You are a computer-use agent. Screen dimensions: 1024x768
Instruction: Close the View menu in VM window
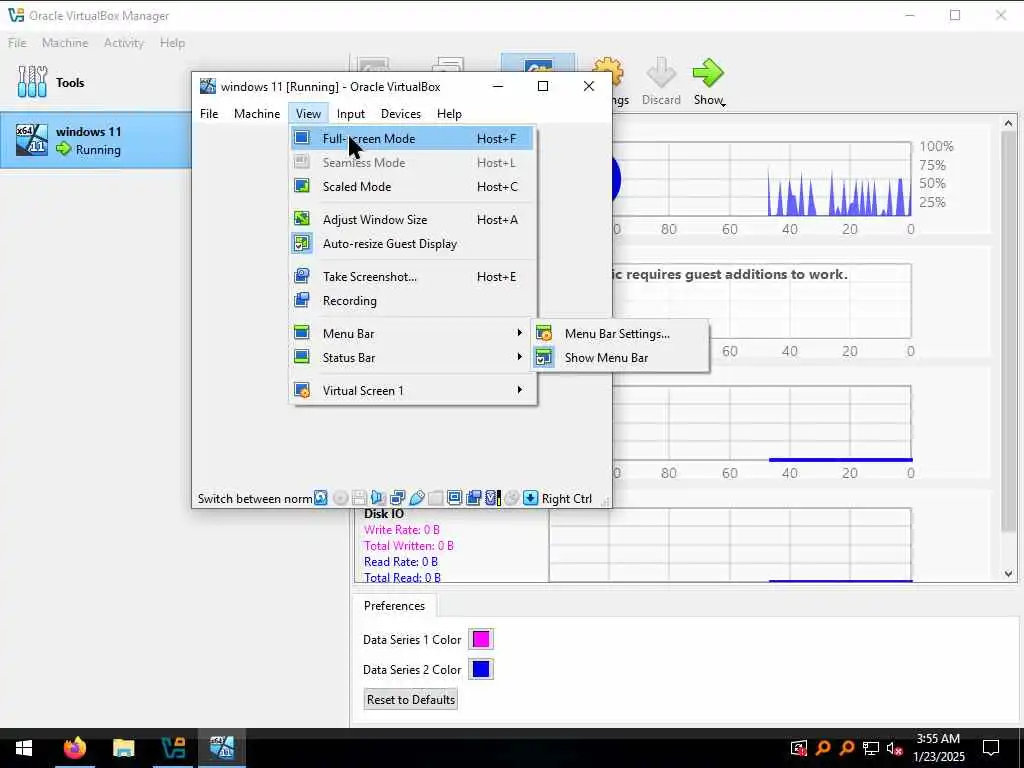[x=308, y=114]
